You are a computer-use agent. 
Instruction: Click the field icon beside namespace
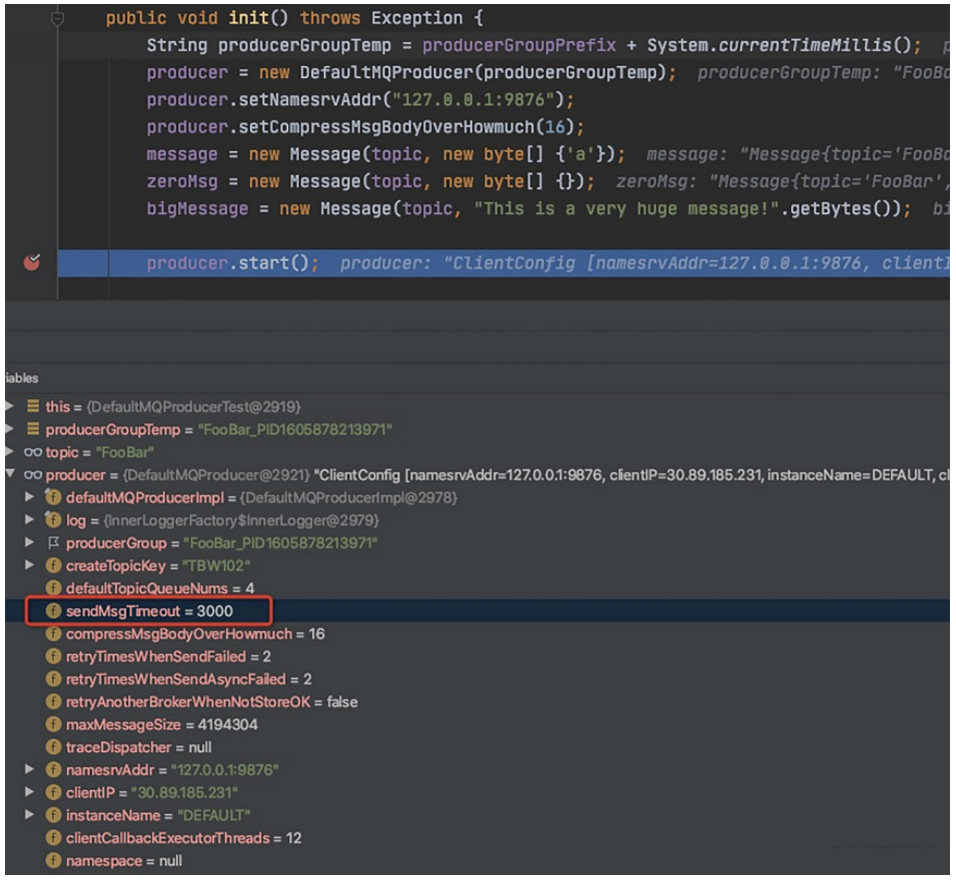click(x=53, y=860)
